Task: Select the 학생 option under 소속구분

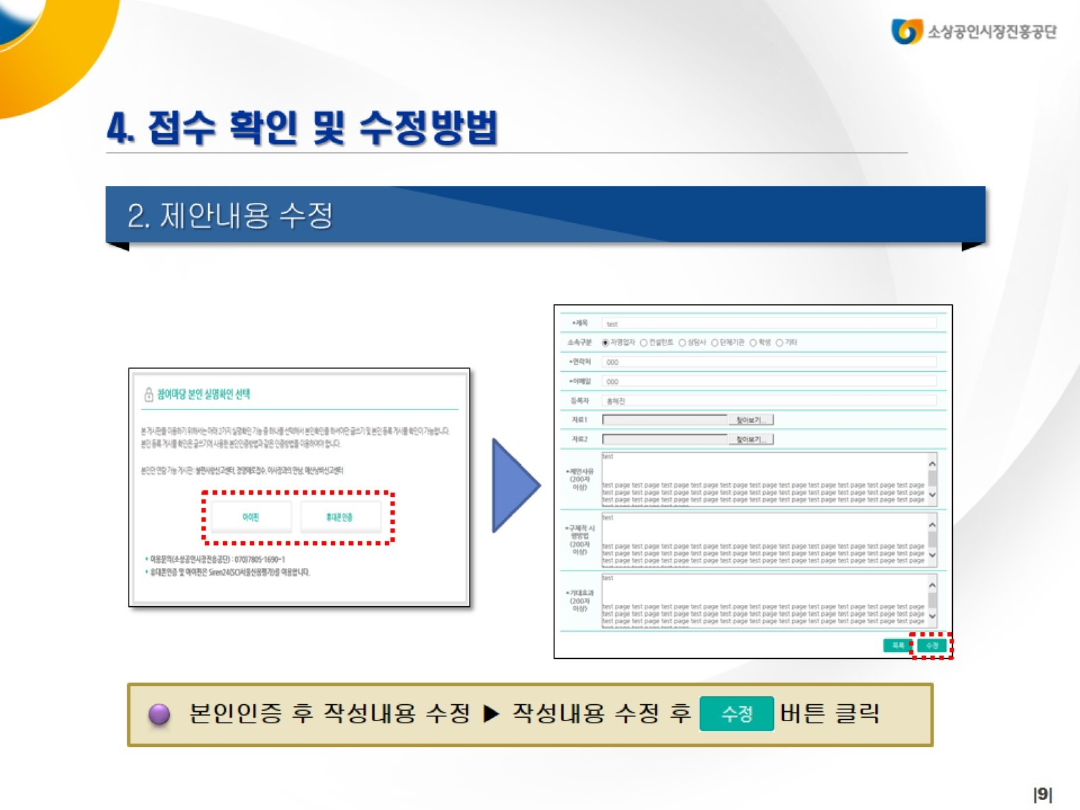Action: tap(751, 343)
